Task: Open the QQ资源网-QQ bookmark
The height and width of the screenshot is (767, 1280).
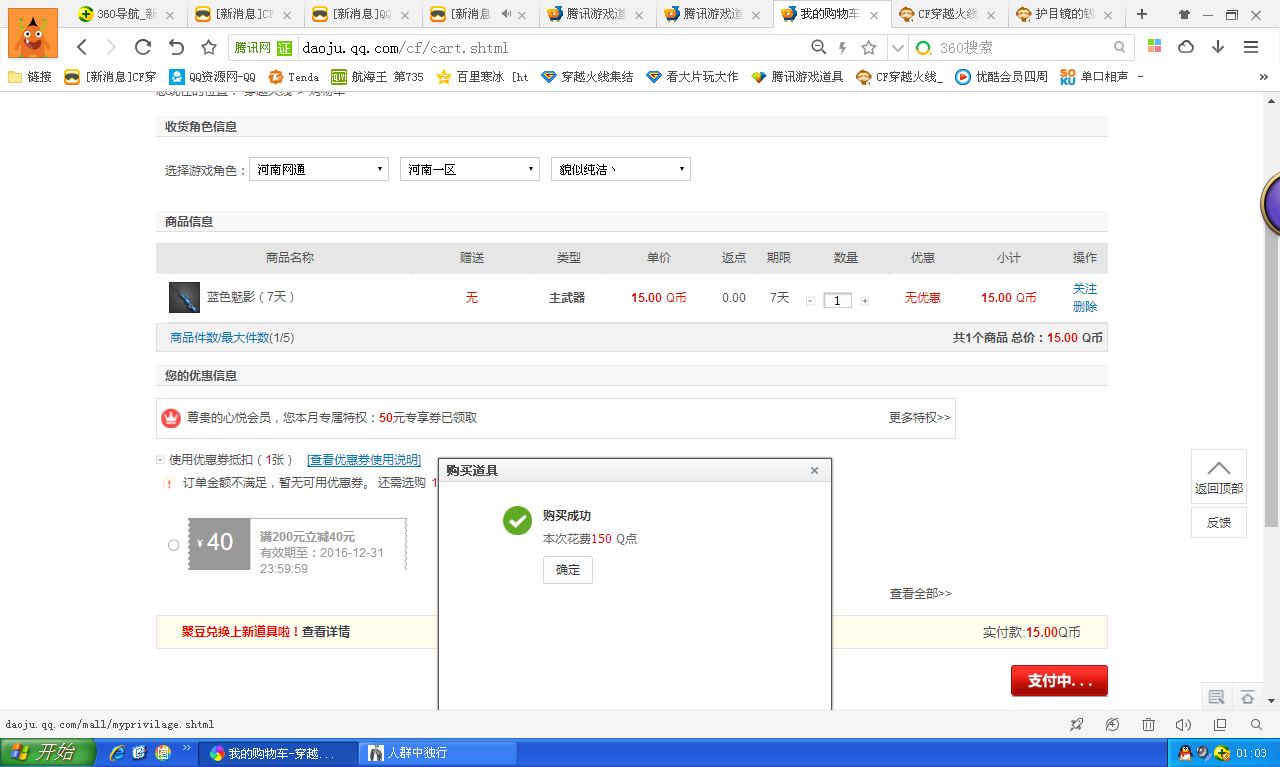Action: coord(211,77)
